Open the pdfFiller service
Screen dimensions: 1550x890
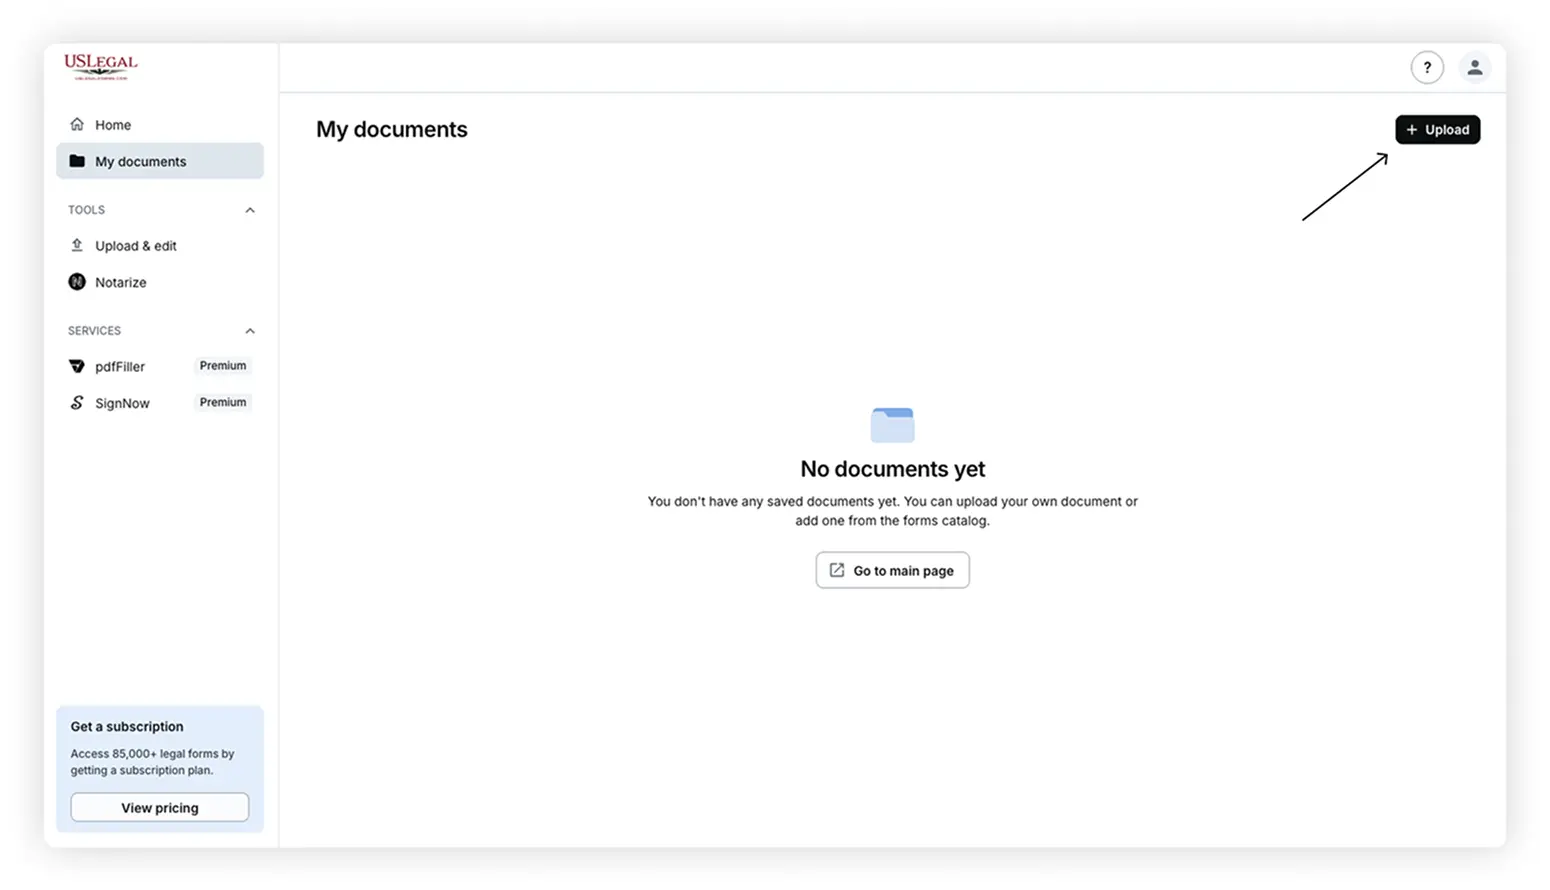coord(119,366)
